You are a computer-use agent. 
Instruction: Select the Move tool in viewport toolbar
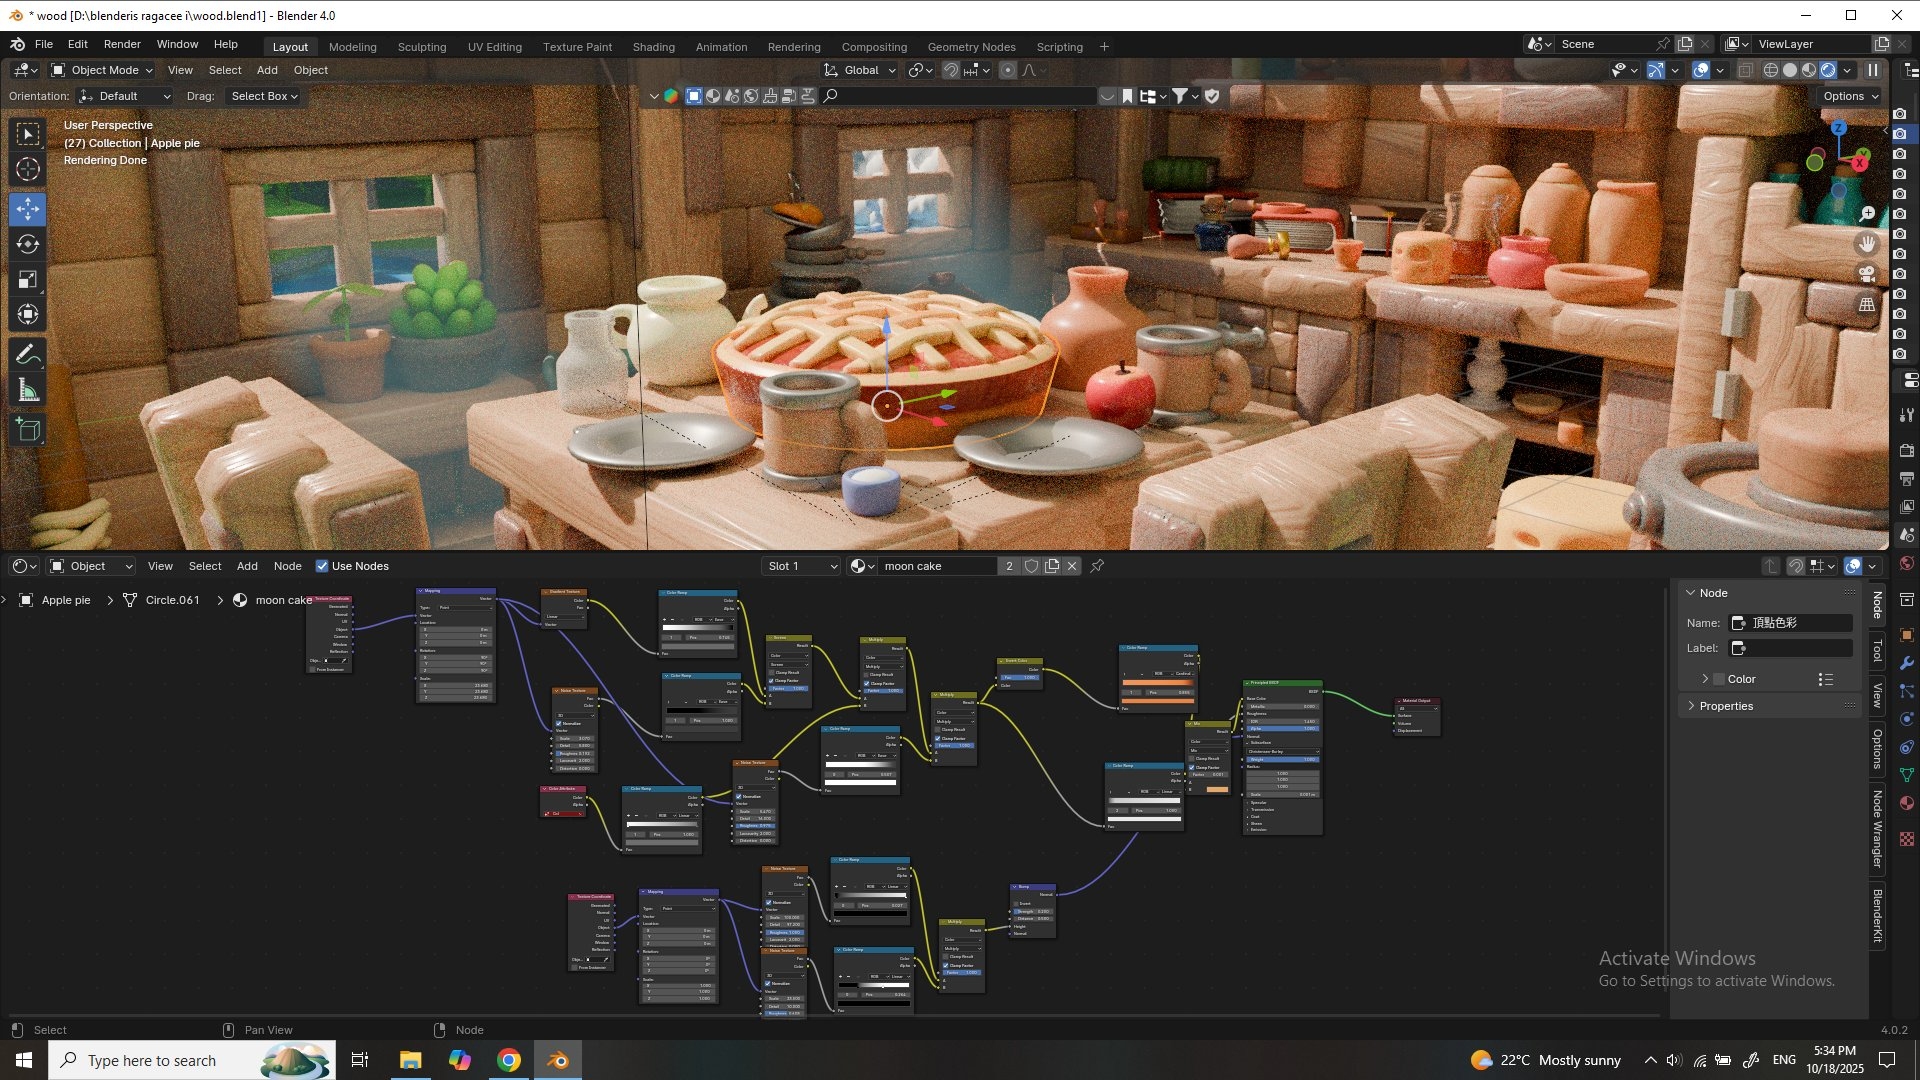pyautogui.click(x=28, y=209)
